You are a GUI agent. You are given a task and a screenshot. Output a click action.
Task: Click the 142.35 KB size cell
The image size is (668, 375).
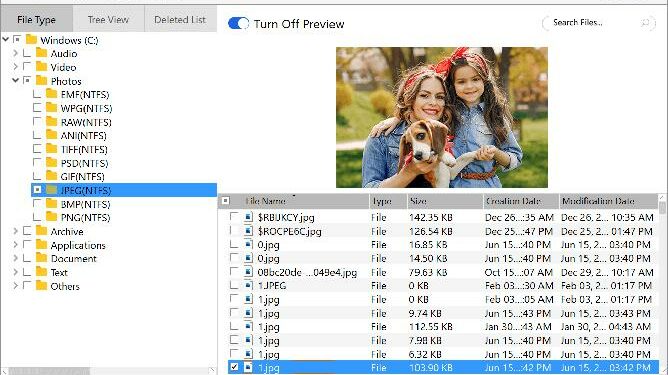(x=430, y=217)
